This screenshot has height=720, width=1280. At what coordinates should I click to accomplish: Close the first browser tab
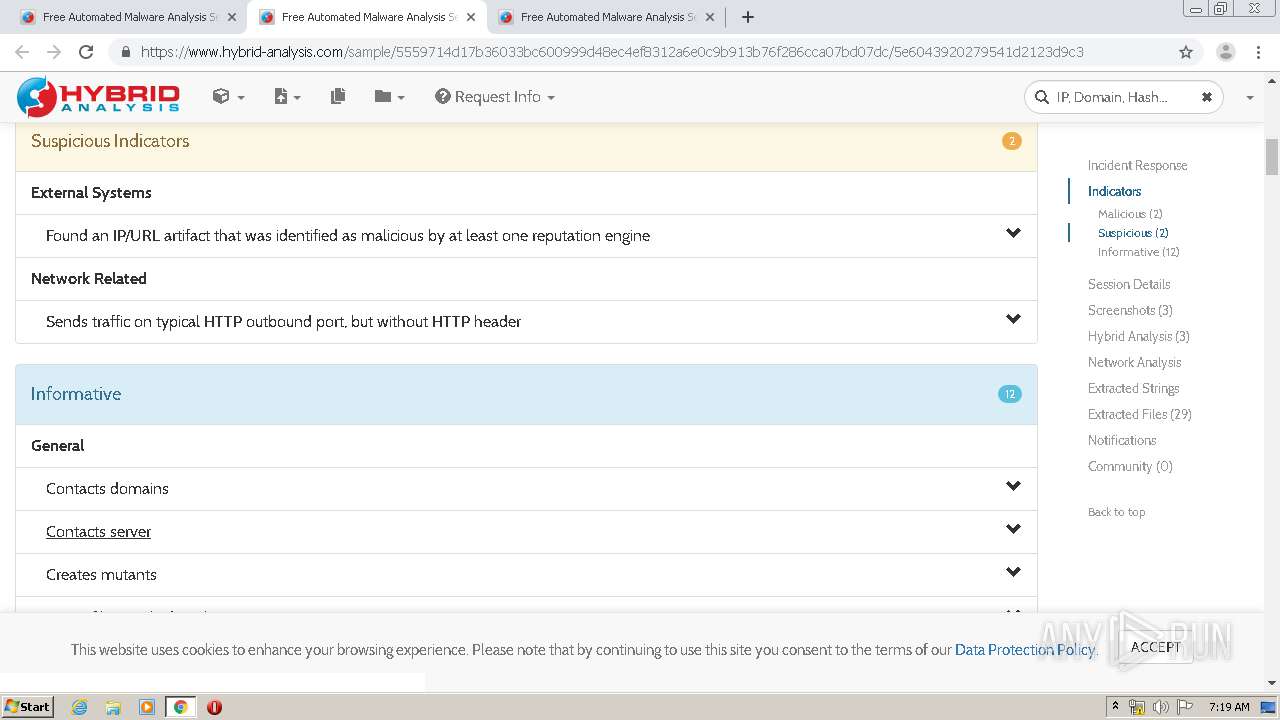point(232,17)
